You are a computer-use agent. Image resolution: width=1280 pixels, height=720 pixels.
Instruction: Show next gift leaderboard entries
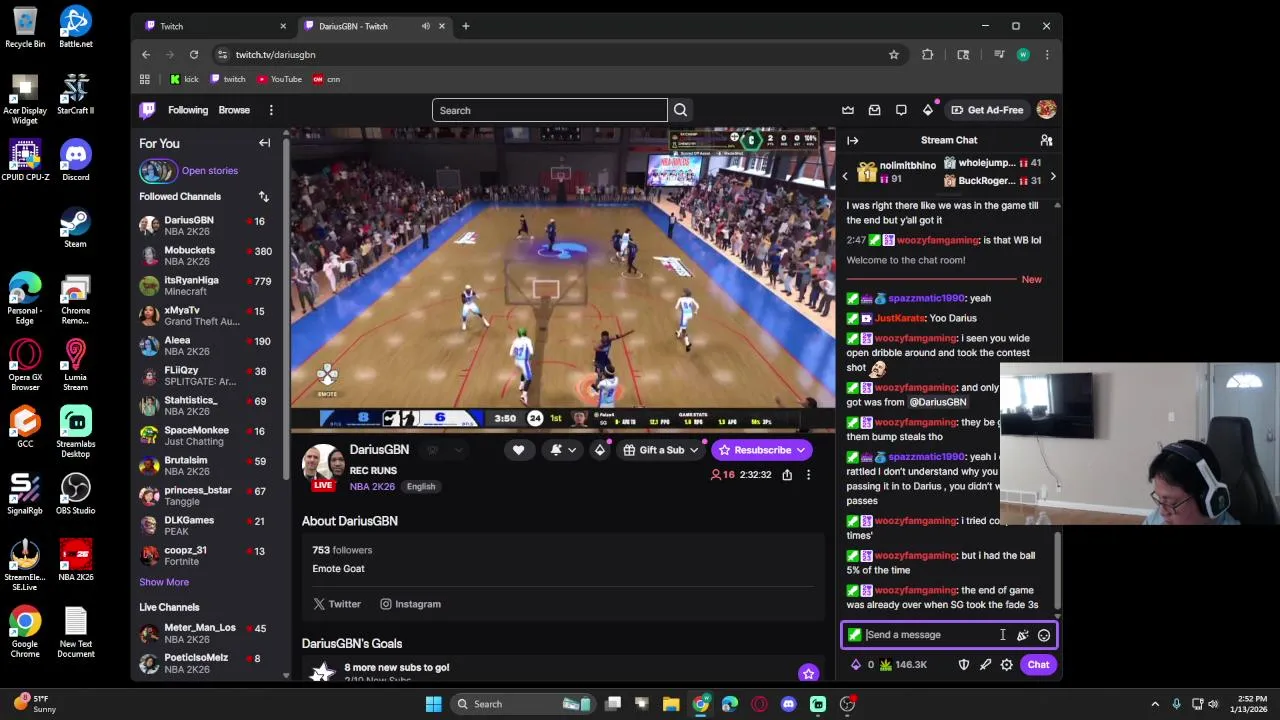click(1052, 176)
